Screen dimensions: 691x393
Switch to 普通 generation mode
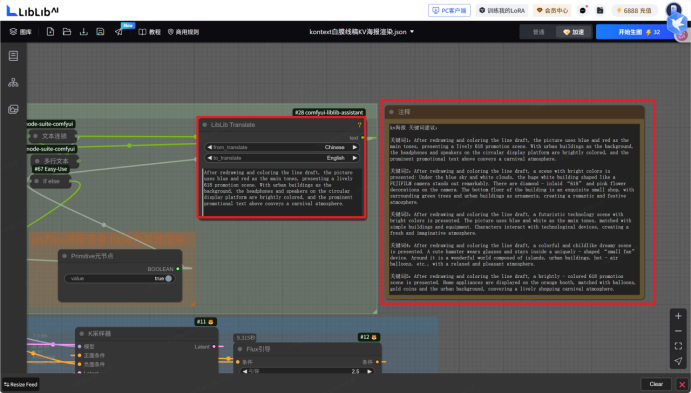pos(539,32)
